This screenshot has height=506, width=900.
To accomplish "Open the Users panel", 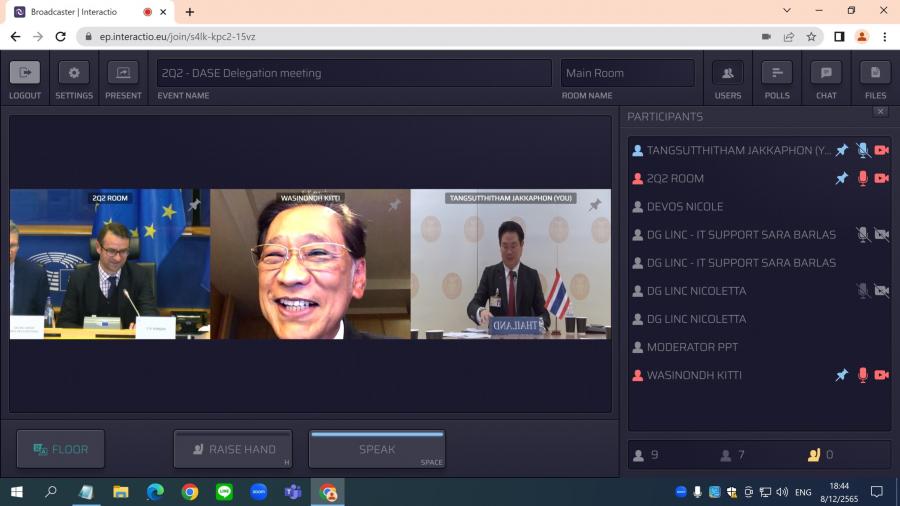I will (x=727, y=73).
